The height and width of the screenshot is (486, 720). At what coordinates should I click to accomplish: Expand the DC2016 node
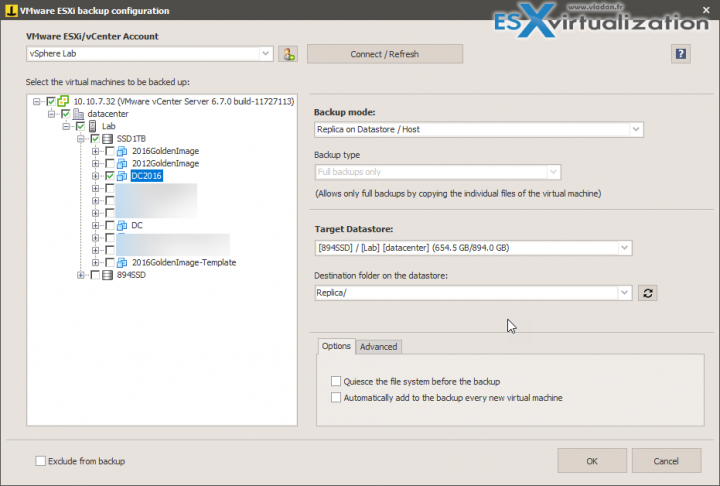pyautogui.click(x=95, y=175)
